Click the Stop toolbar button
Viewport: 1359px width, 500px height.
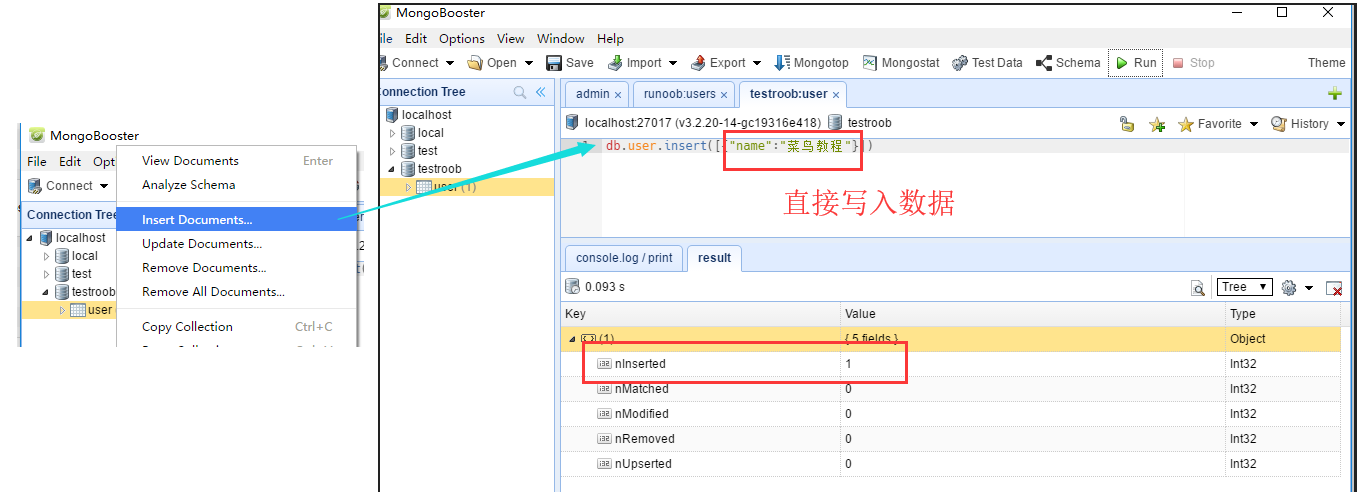[1193, 62]
